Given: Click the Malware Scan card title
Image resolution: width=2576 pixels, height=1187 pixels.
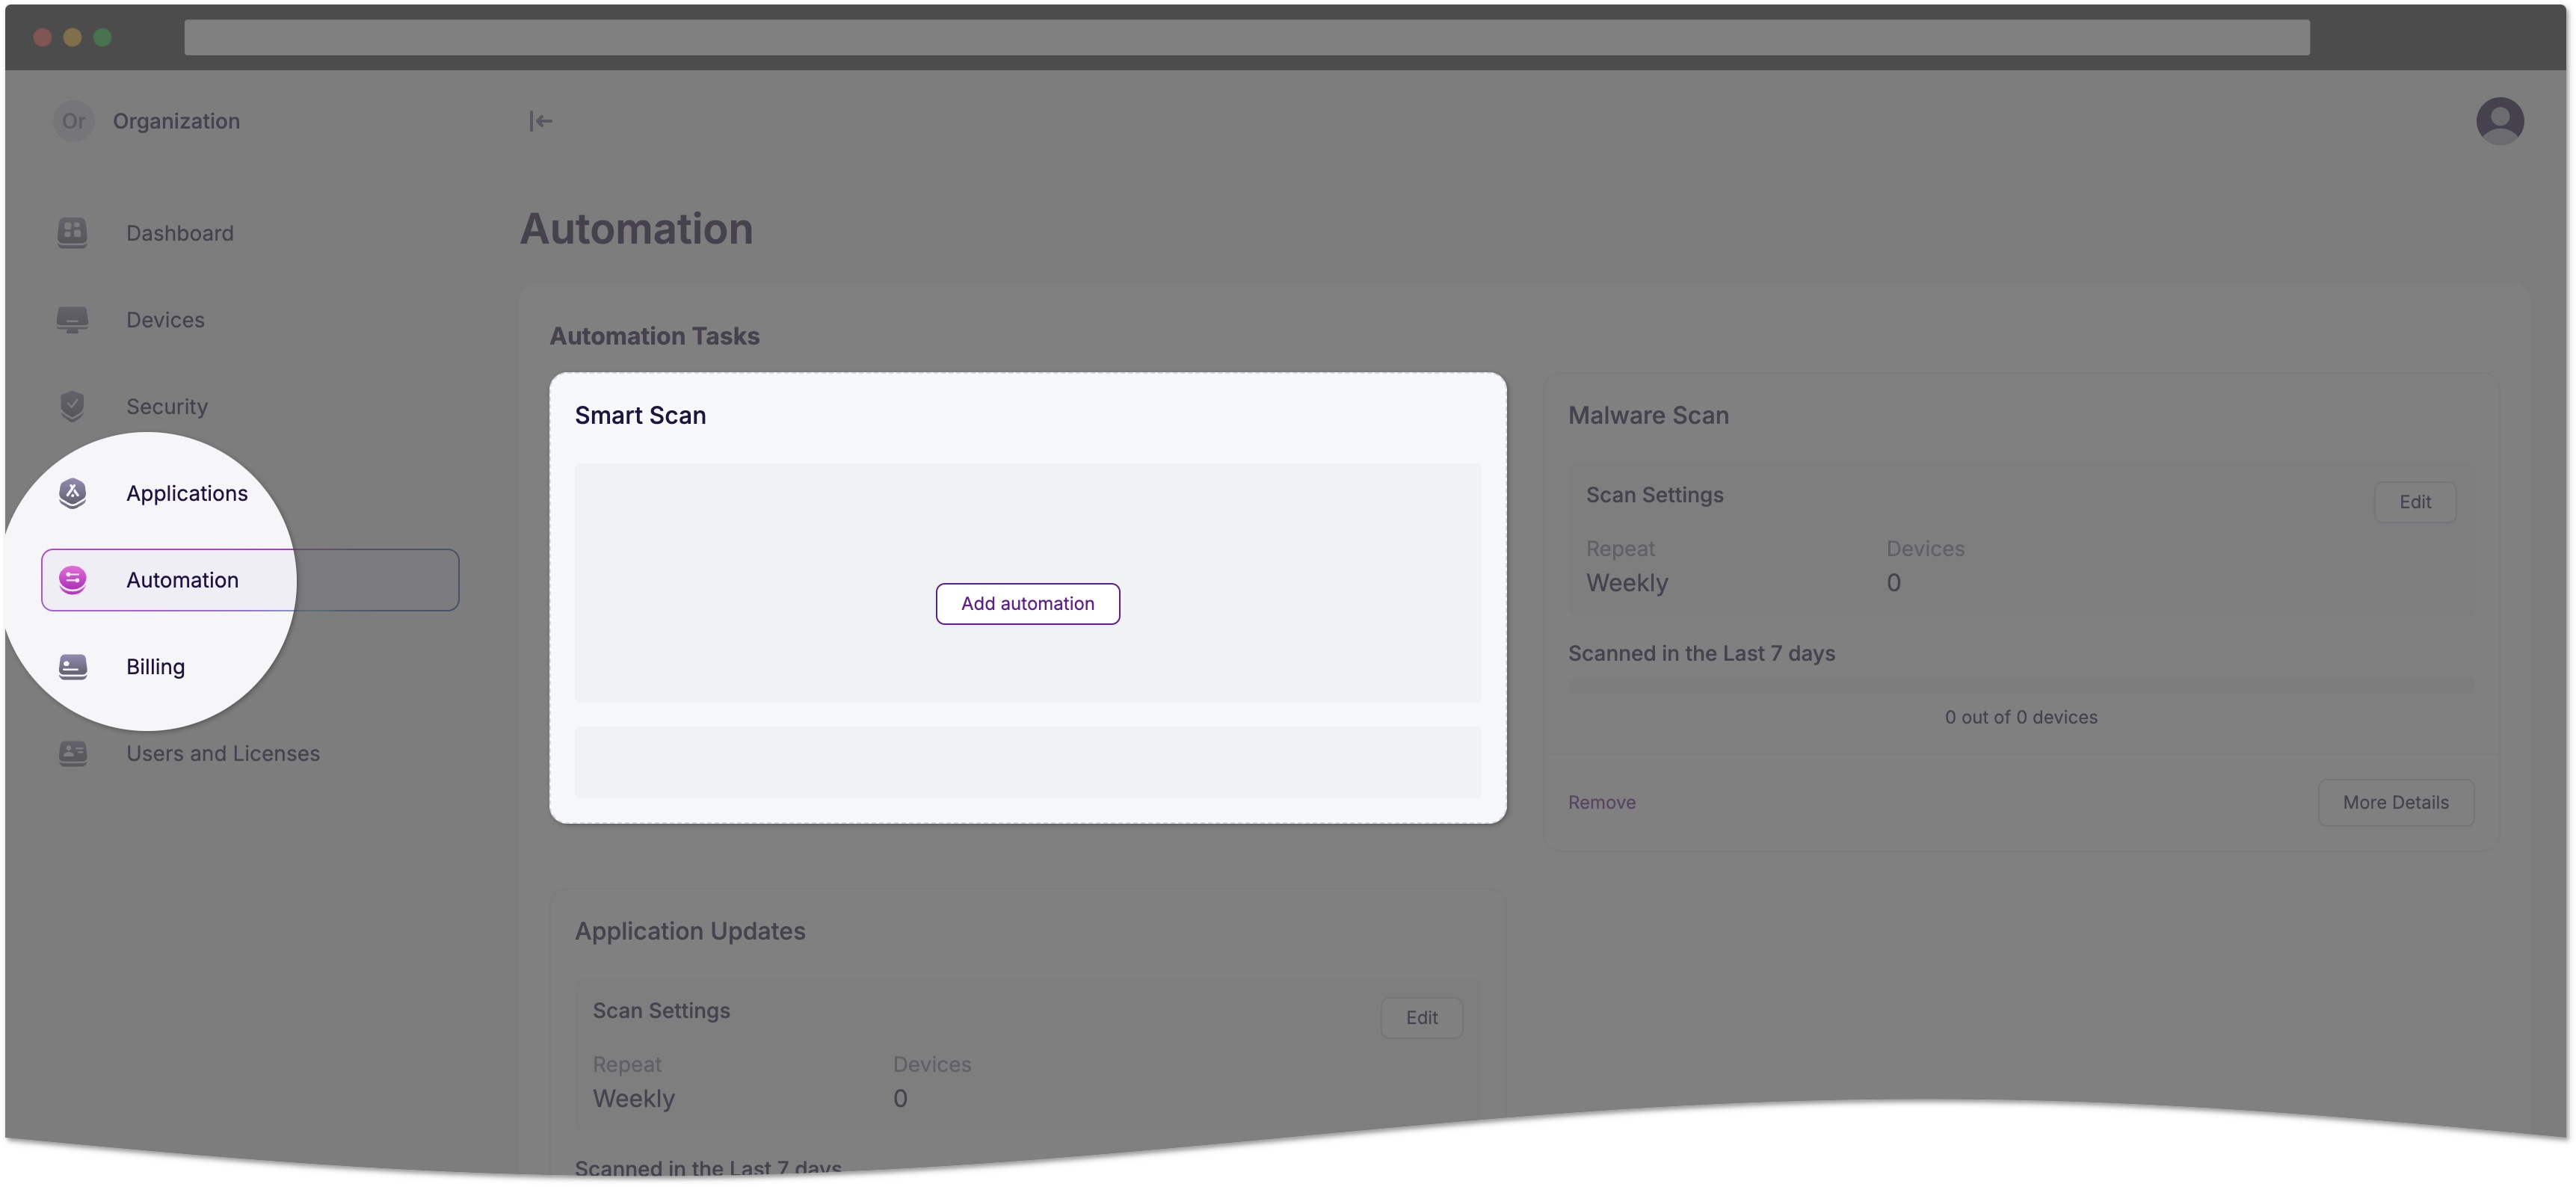Looking at the screenshot, I should coord(1647,415).
